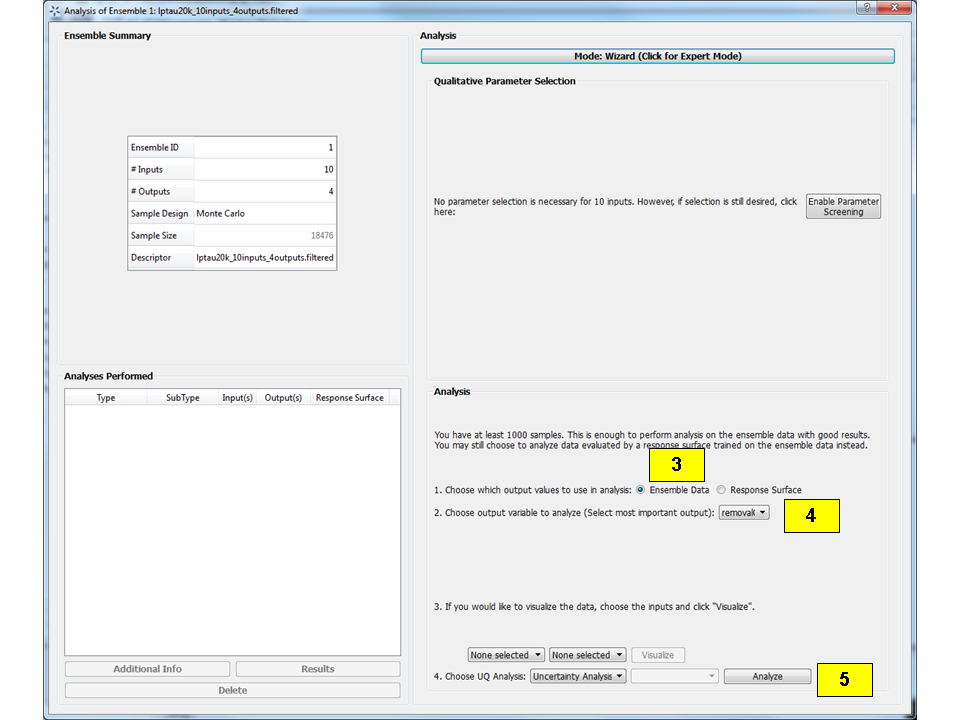960x720 pixels.
Task: Click the Visualize button
Action: [x=657, y=654]
